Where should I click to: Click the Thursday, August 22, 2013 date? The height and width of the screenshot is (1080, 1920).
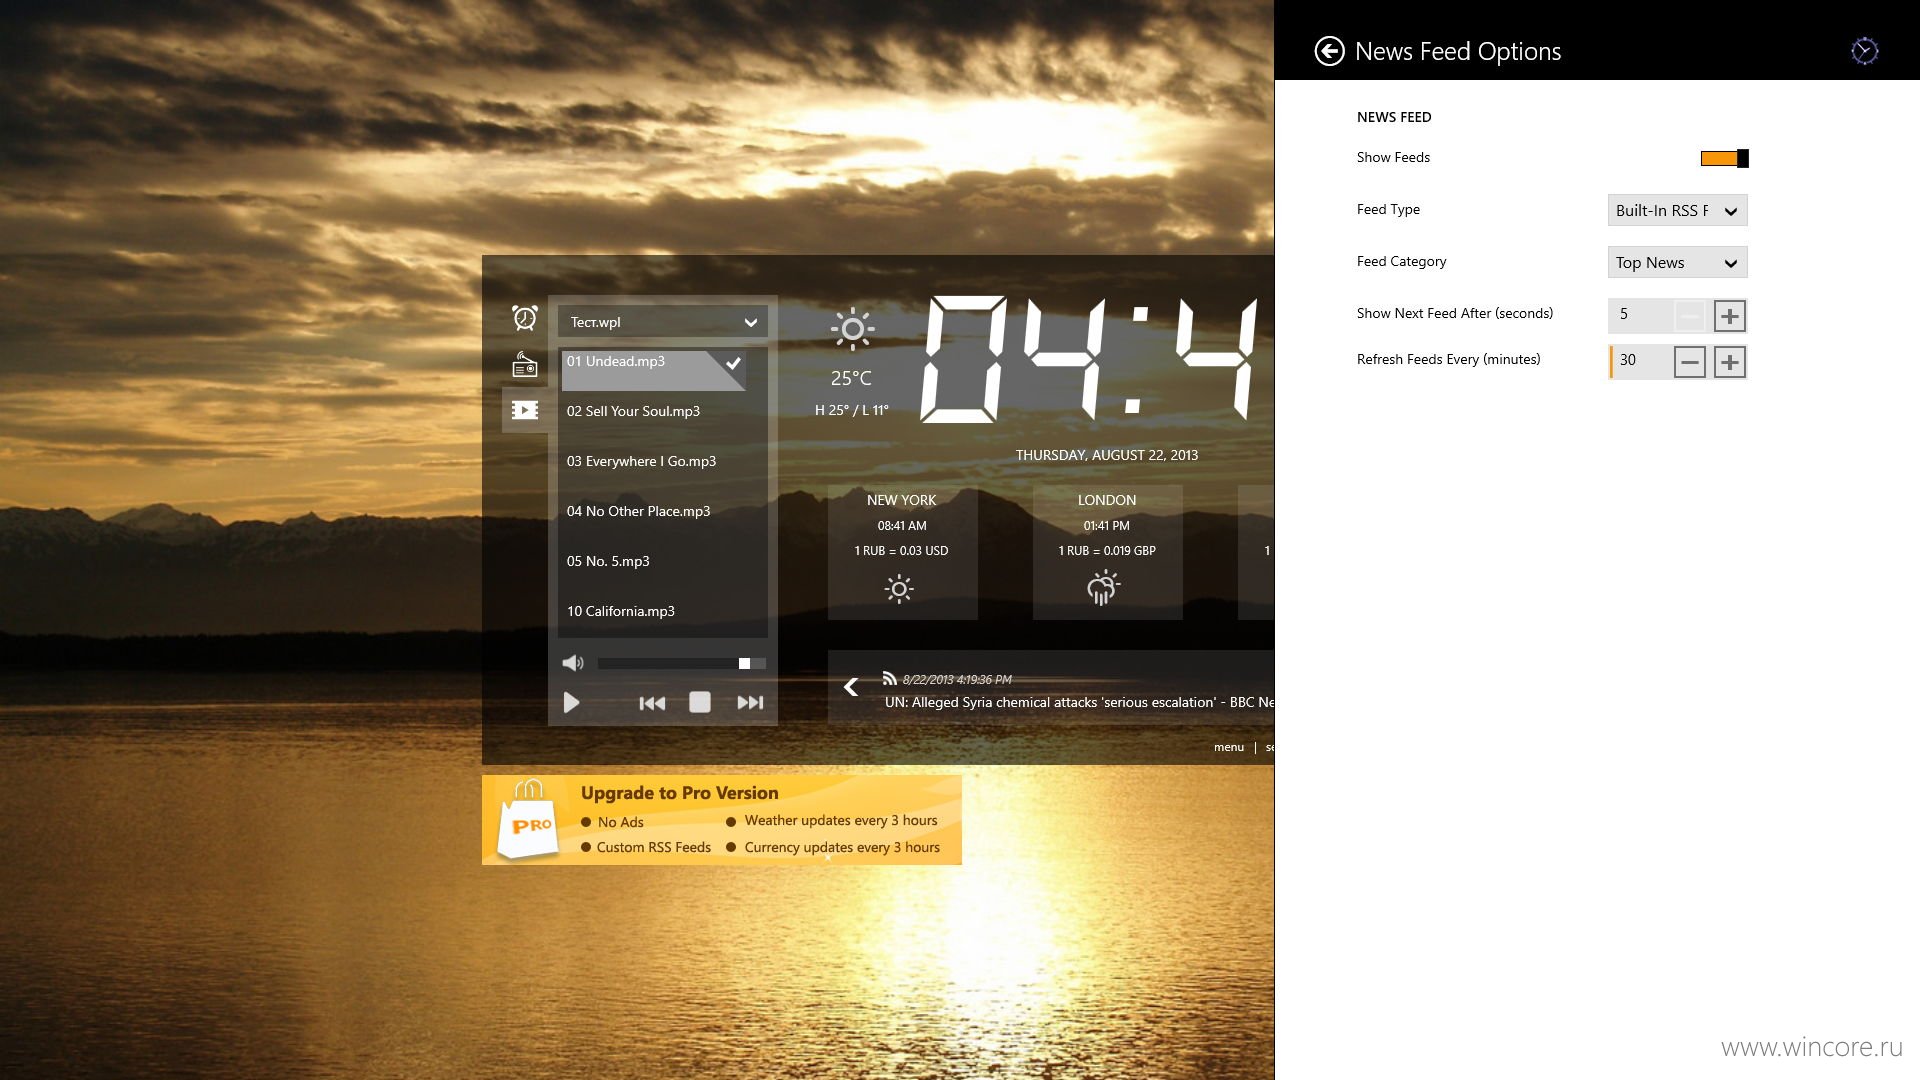1107,455
